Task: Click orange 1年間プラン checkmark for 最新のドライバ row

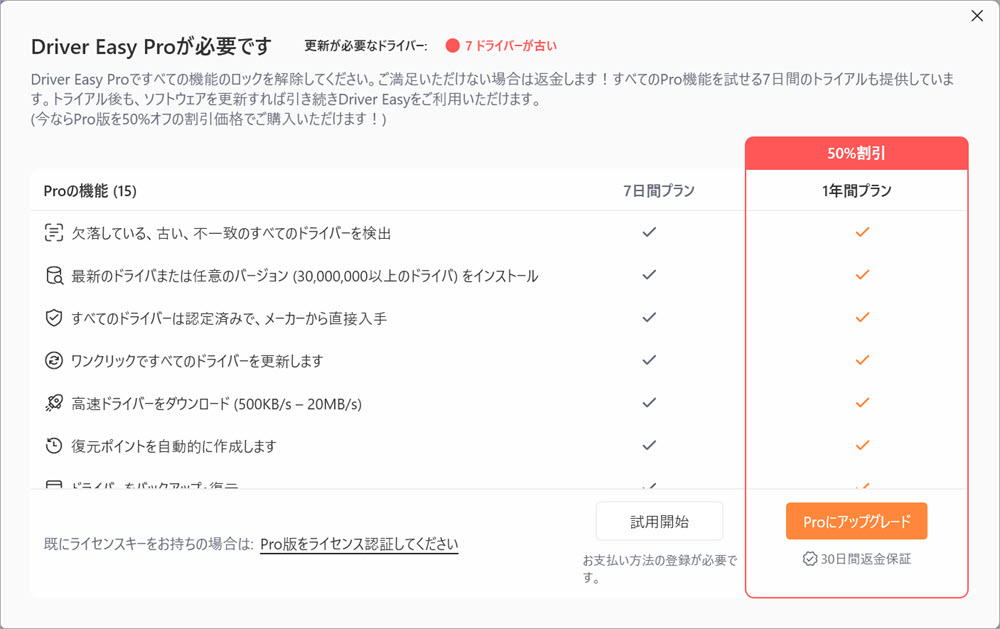Action: click(862, 275)
